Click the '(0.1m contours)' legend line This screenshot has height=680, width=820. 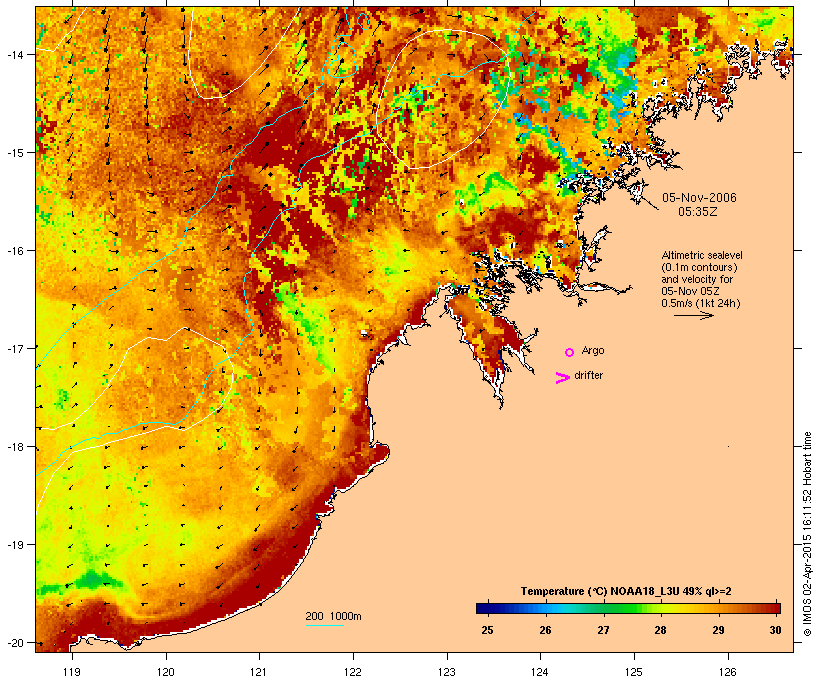click(700, 267)
